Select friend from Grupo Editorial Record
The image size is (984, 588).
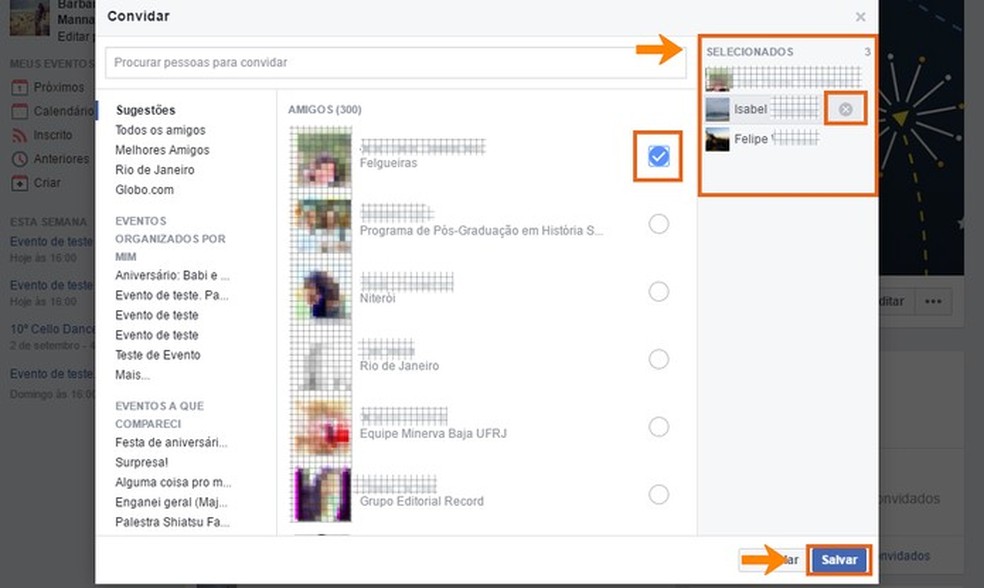pyautogui.click(x=658, y=494)
